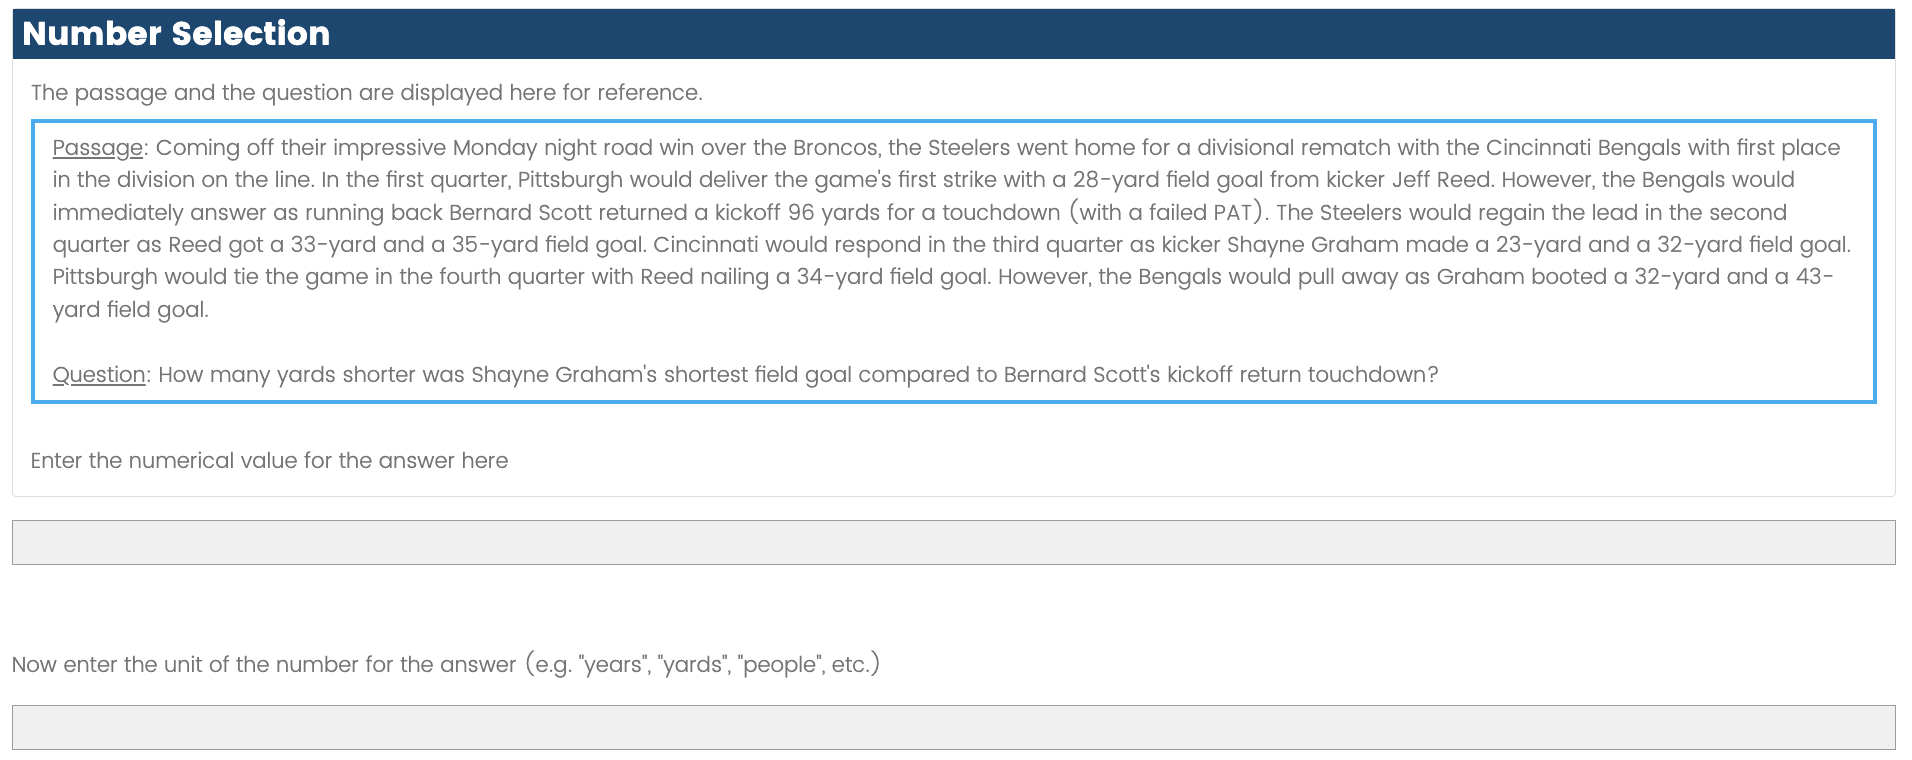The width and height of the screenshot is (1912, 760).
Task: Click the Number Selection header title
Action: point(176,34)
